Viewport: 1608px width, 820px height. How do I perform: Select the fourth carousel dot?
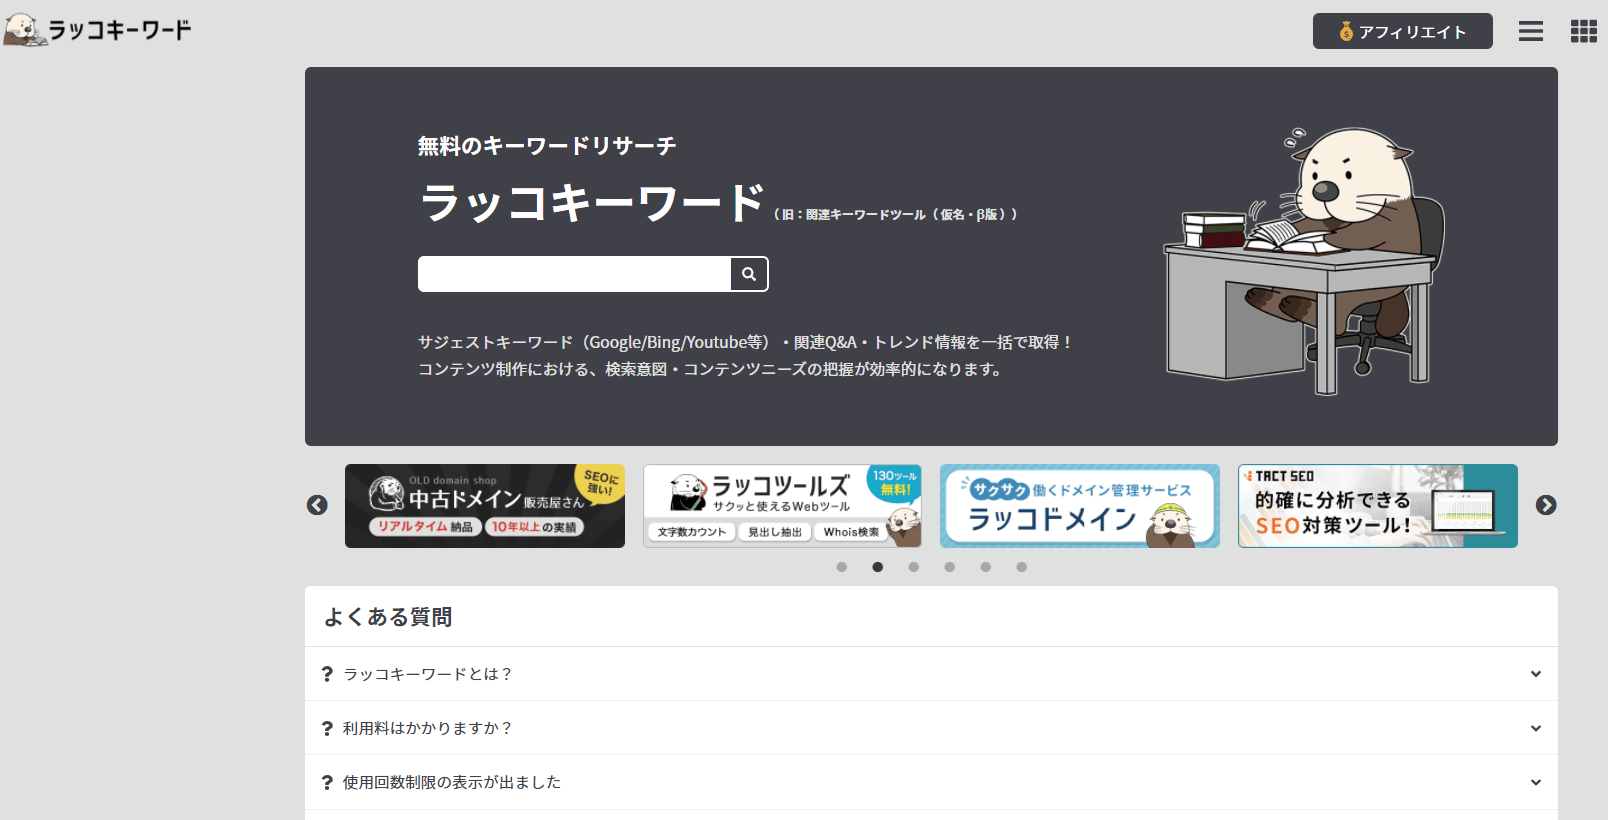(x=950, y=567)
